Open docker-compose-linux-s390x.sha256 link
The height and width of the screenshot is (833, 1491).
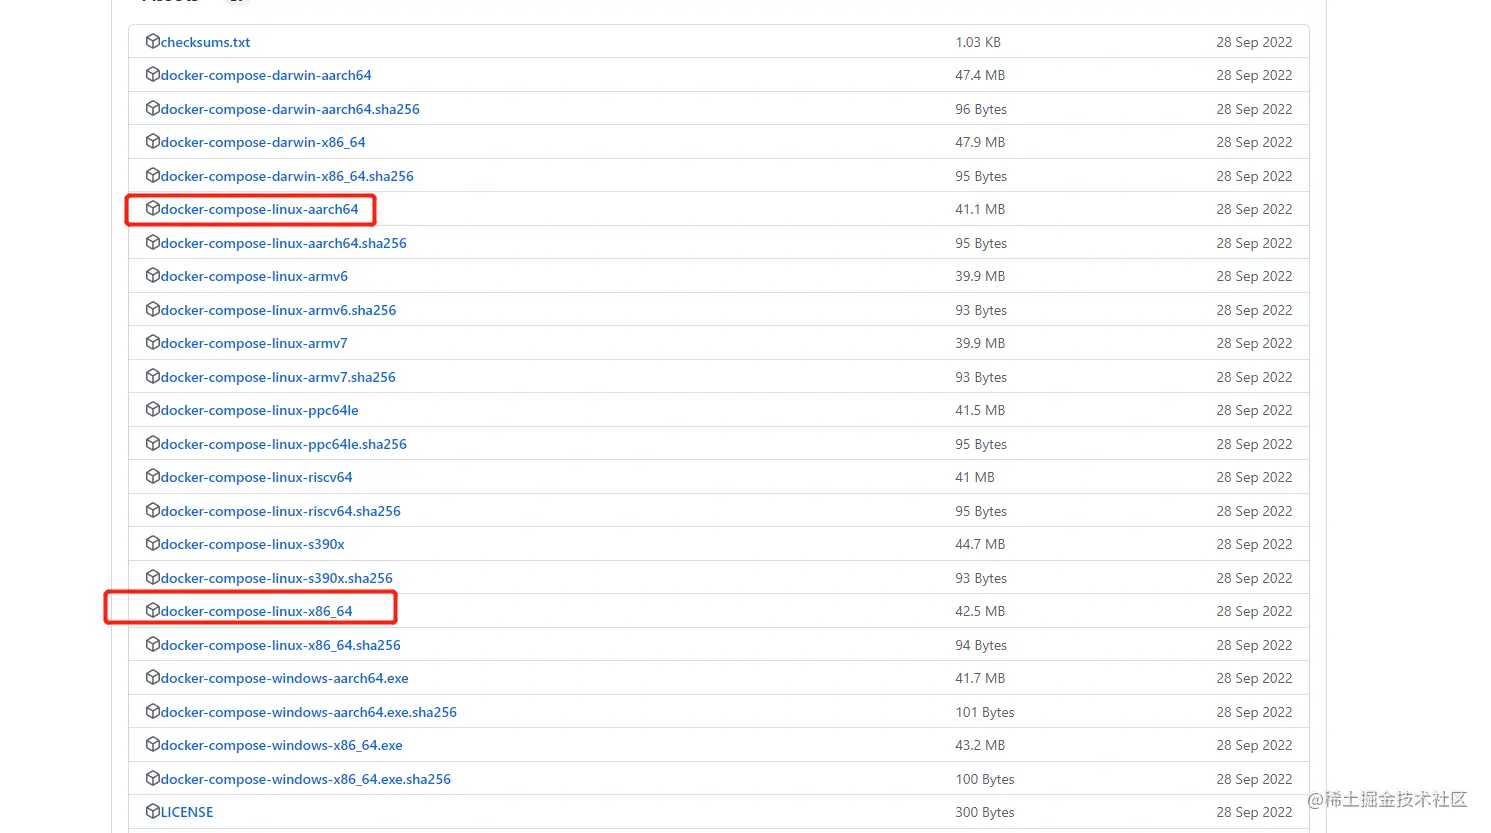pyautogui.click(x=276, y=578)
